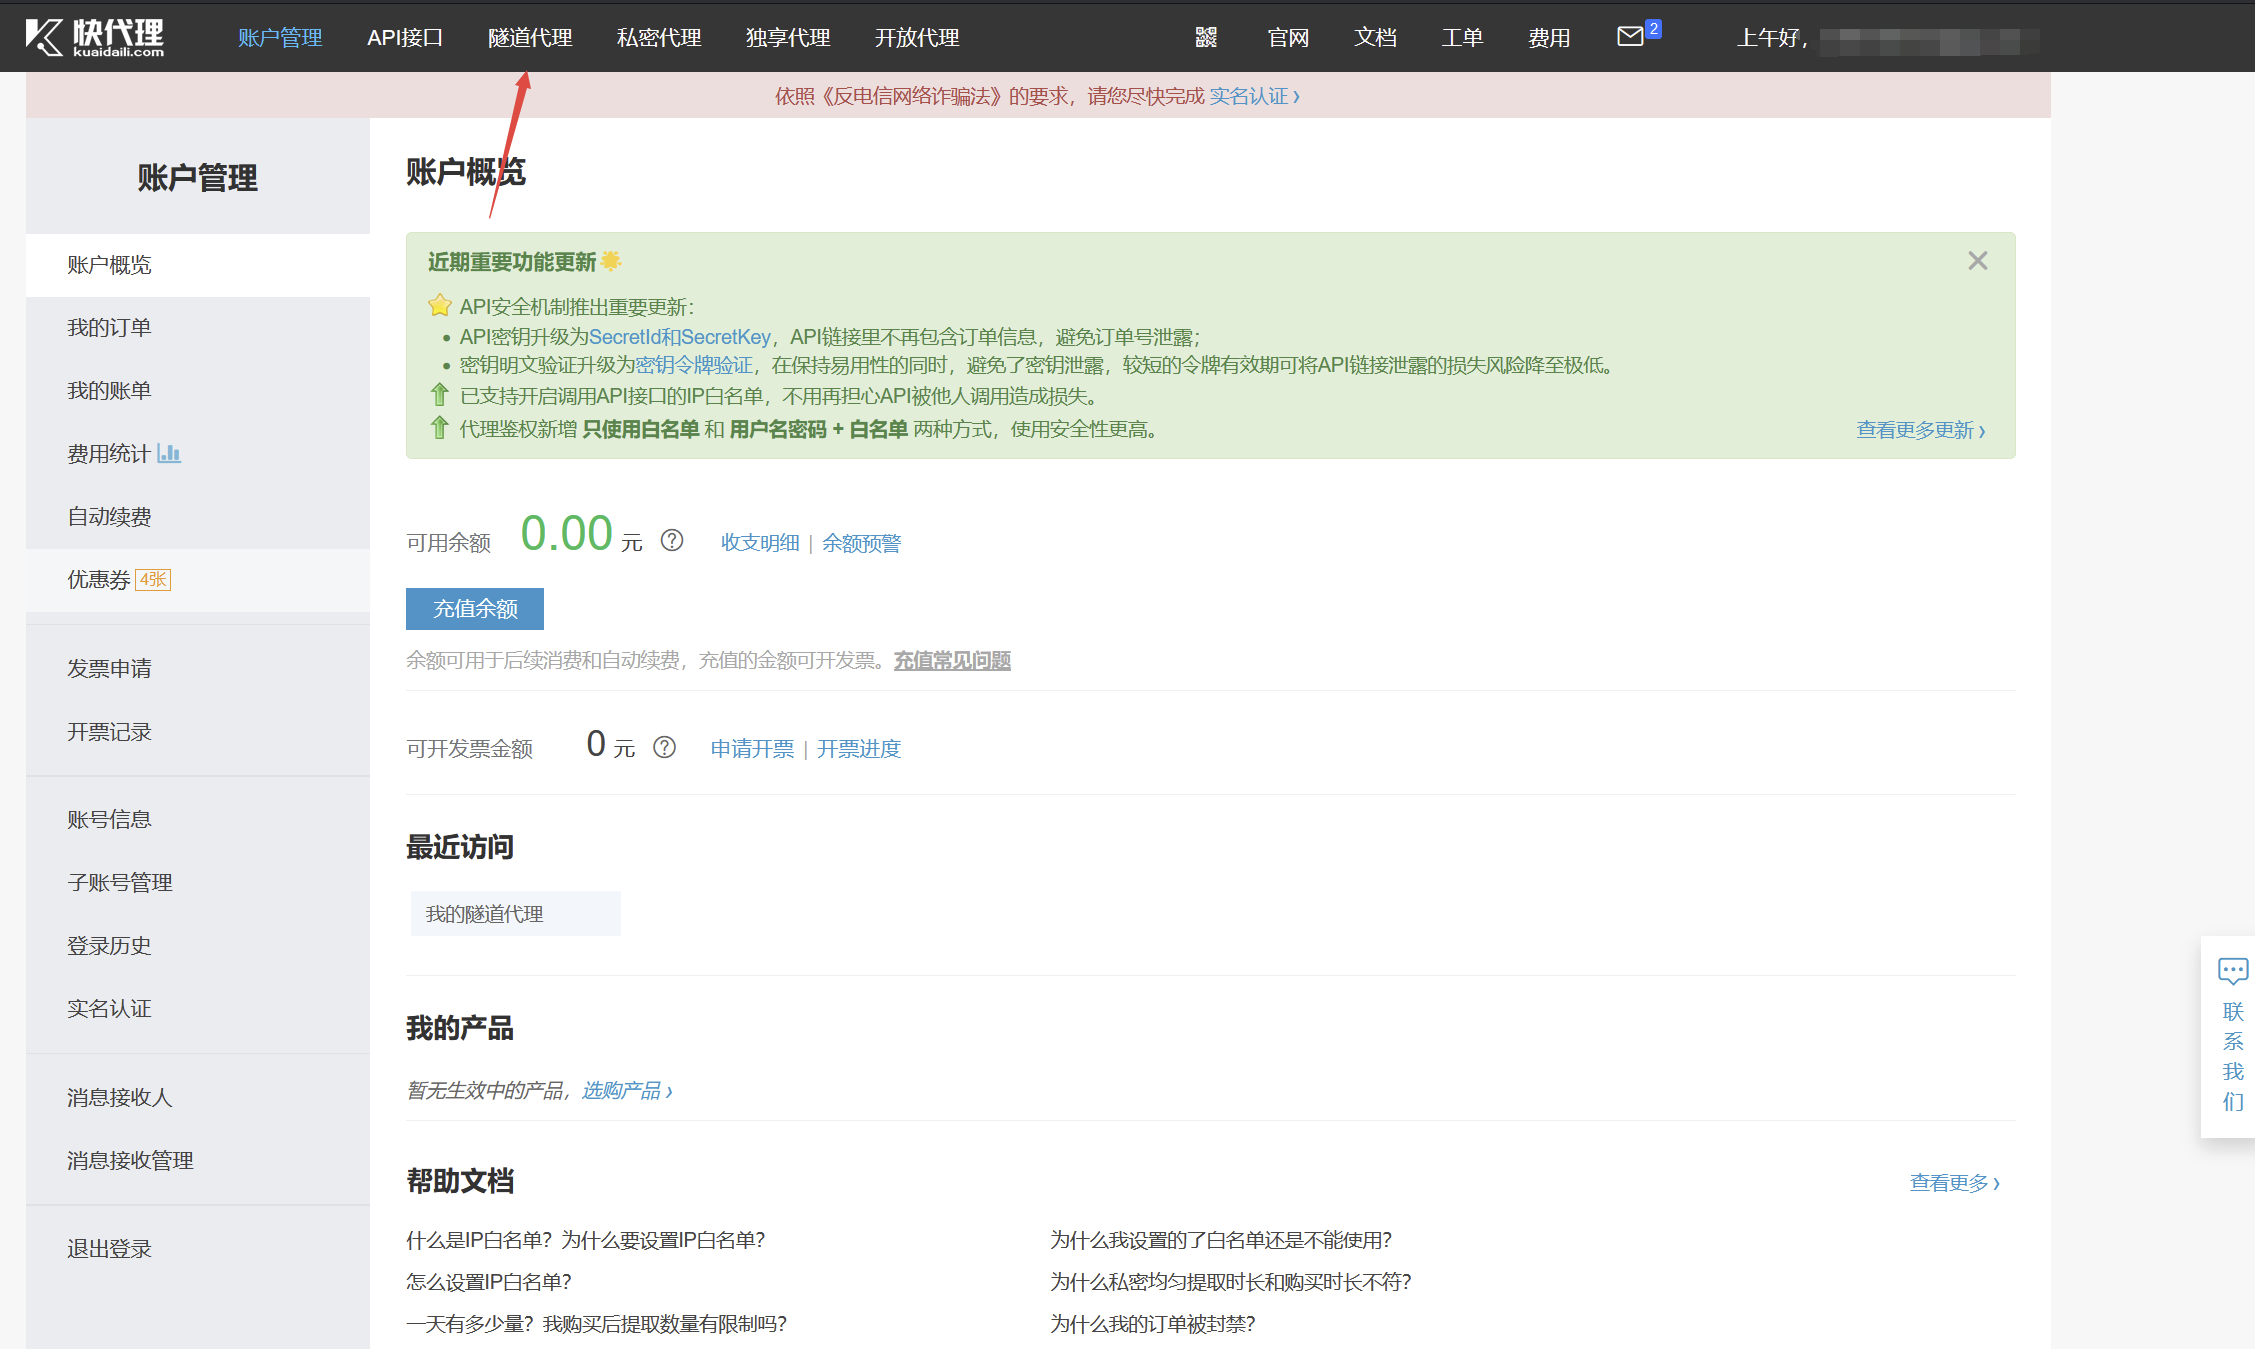Go to 独享代理 tab

click(788, 38)
